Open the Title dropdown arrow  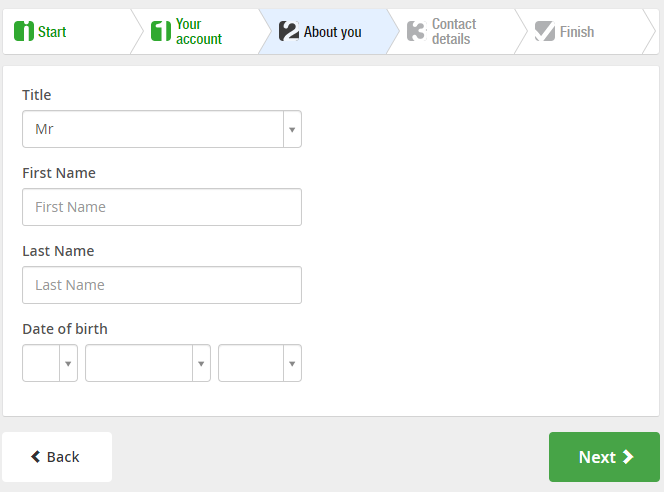coord(292,129)
